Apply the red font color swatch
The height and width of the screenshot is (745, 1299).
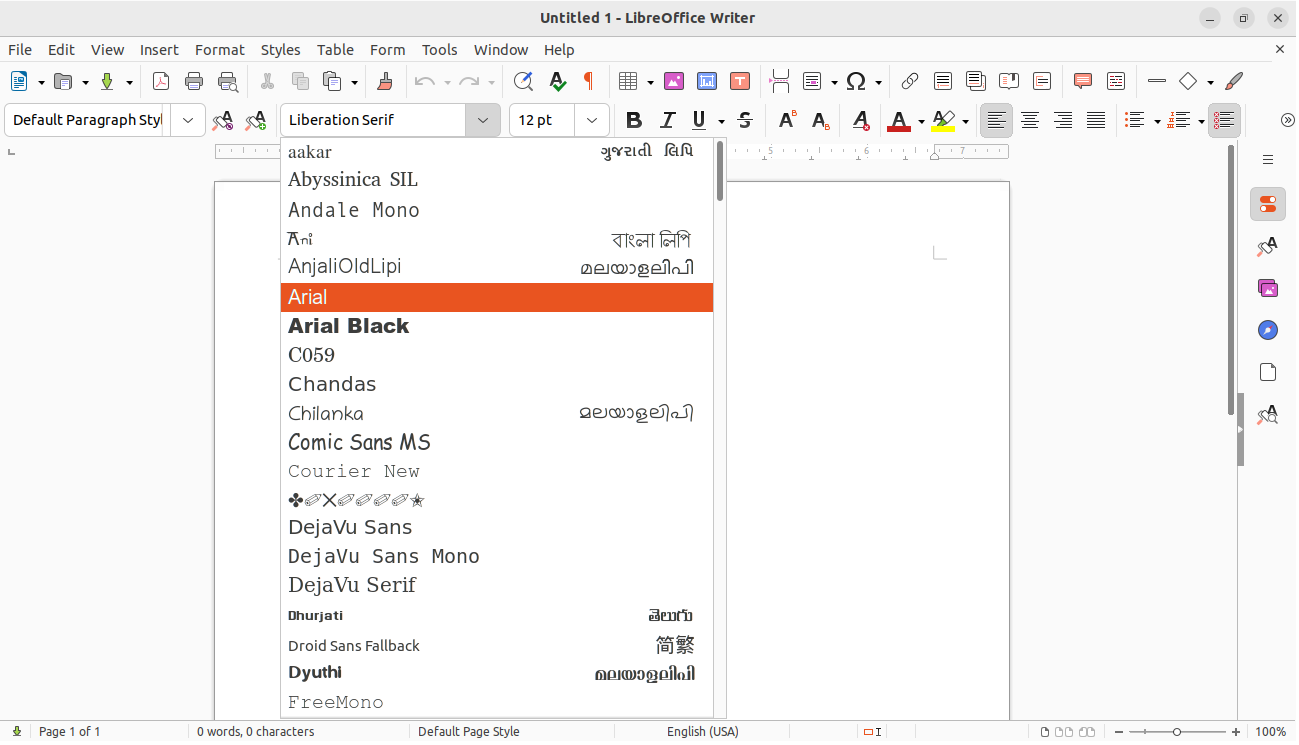pos(898,121)
